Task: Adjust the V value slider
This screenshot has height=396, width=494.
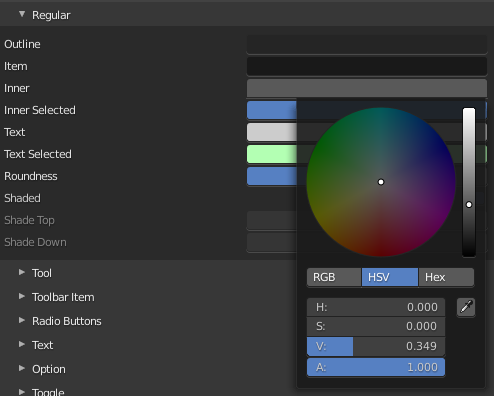Action: pos(376,346)
